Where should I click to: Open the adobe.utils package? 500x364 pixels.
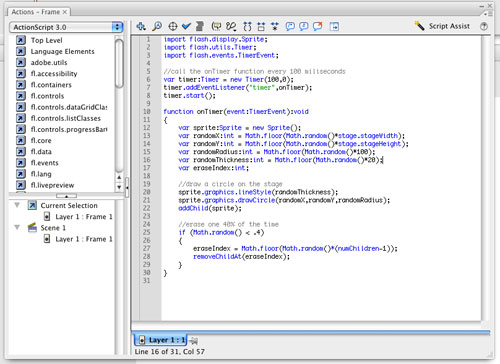[x=49, y=62]
